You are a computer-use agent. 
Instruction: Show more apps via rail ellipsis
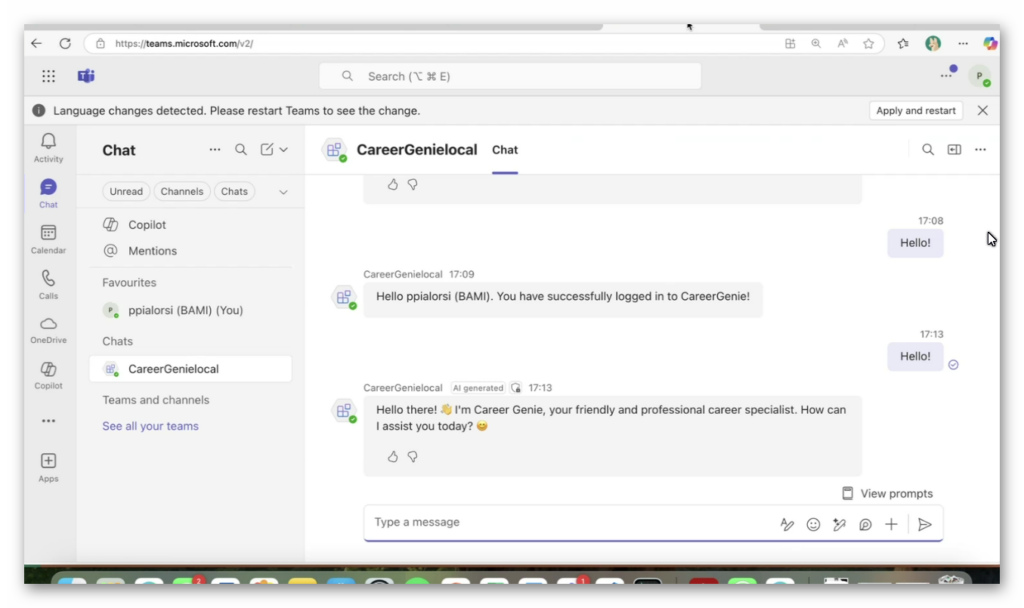click(x=48, y=421)
